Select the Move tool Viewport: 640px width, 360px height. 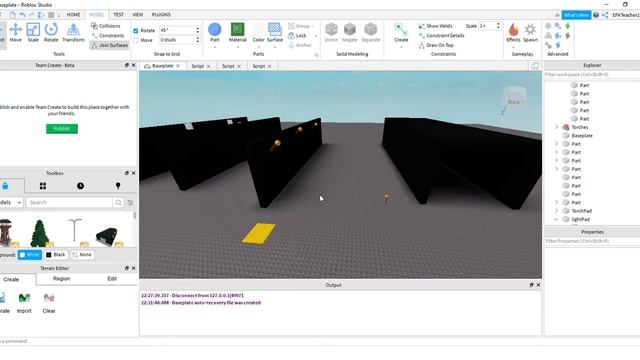tap(16, 32)
